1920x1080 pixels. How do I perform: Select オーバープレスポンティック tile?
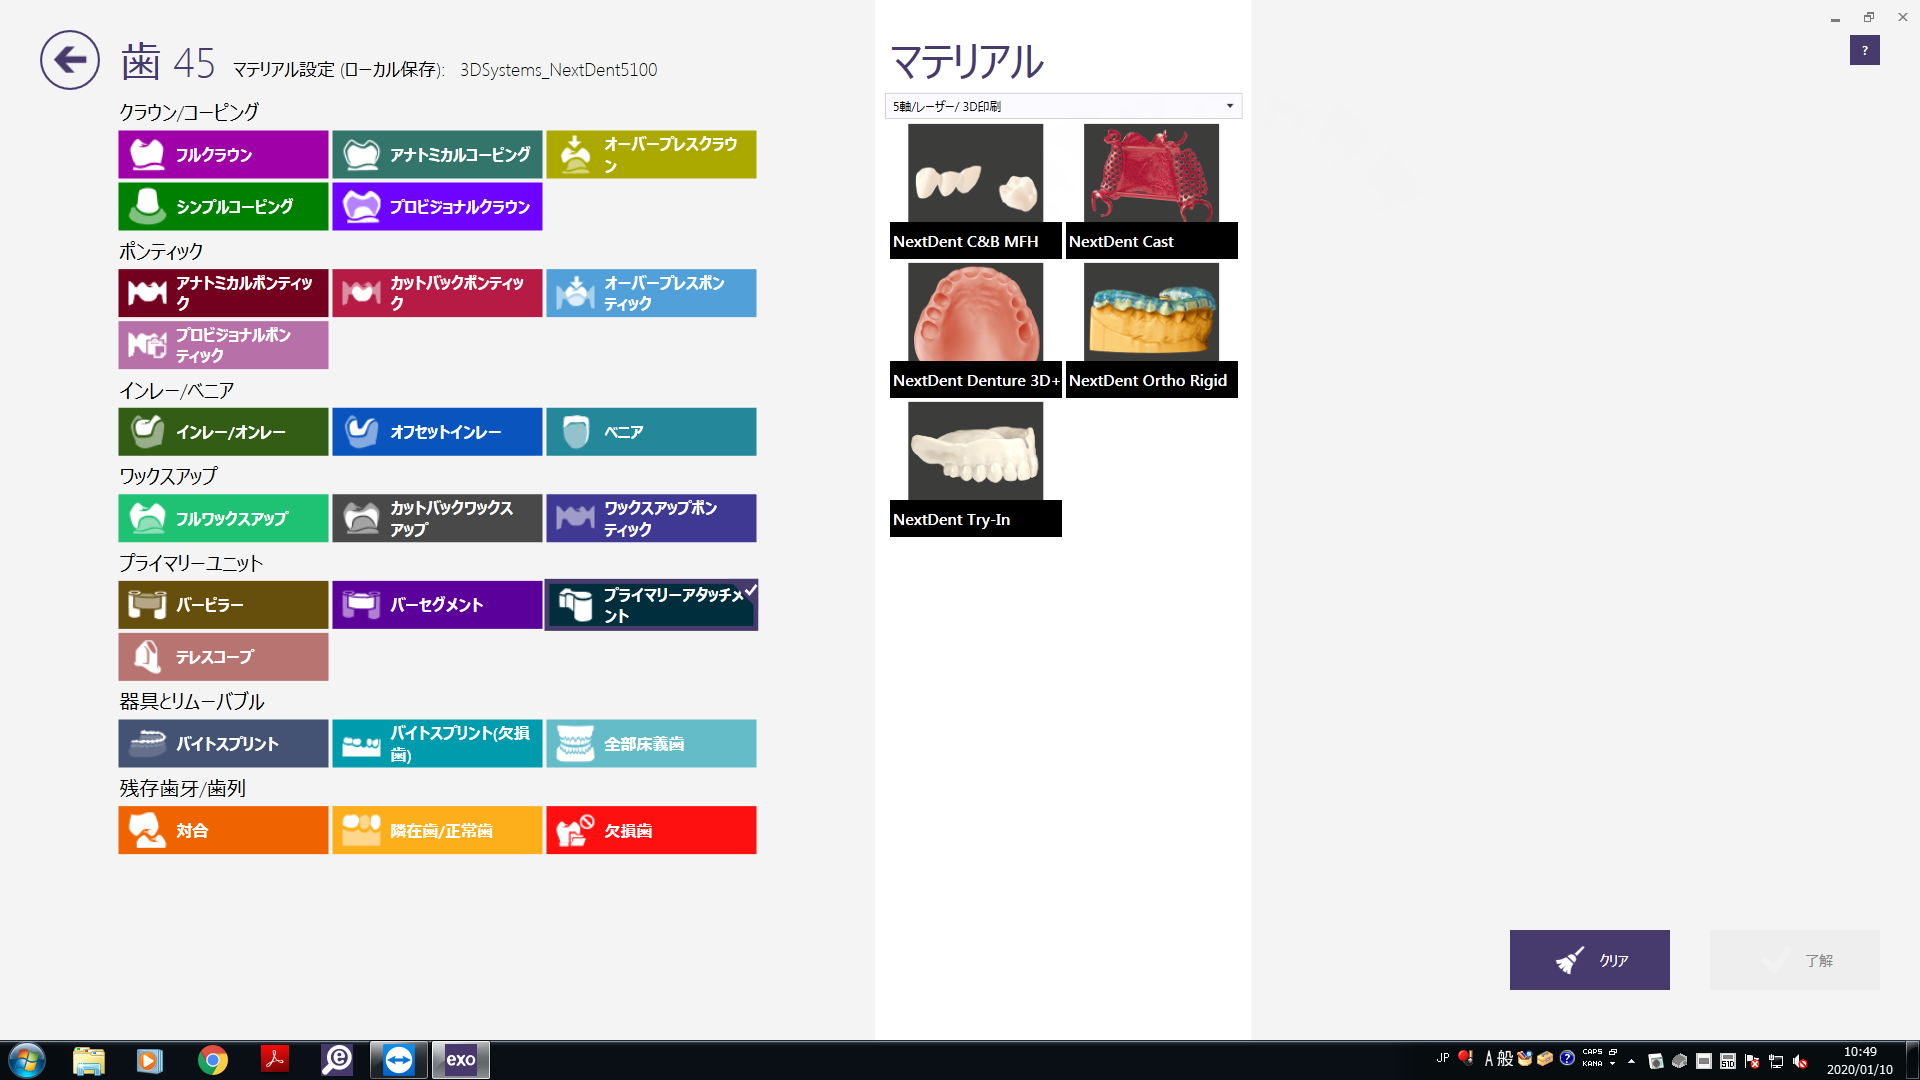click(x=651, y=293)
